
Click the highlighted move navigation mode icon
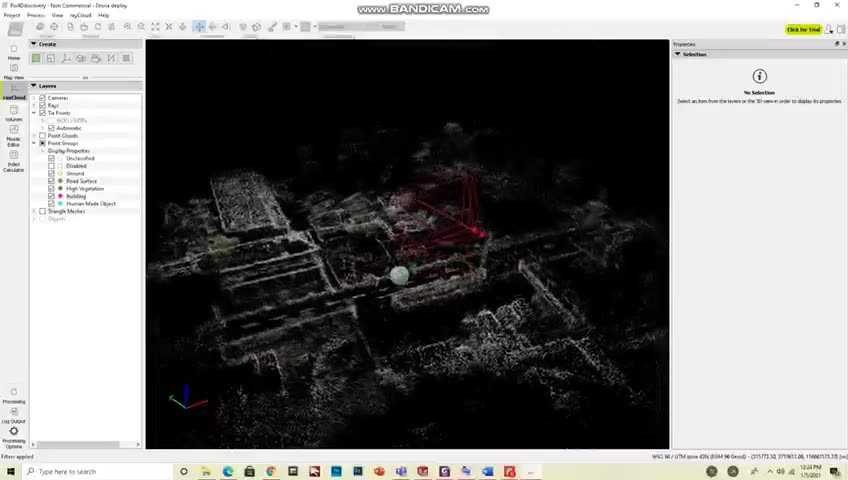point(199,26)
